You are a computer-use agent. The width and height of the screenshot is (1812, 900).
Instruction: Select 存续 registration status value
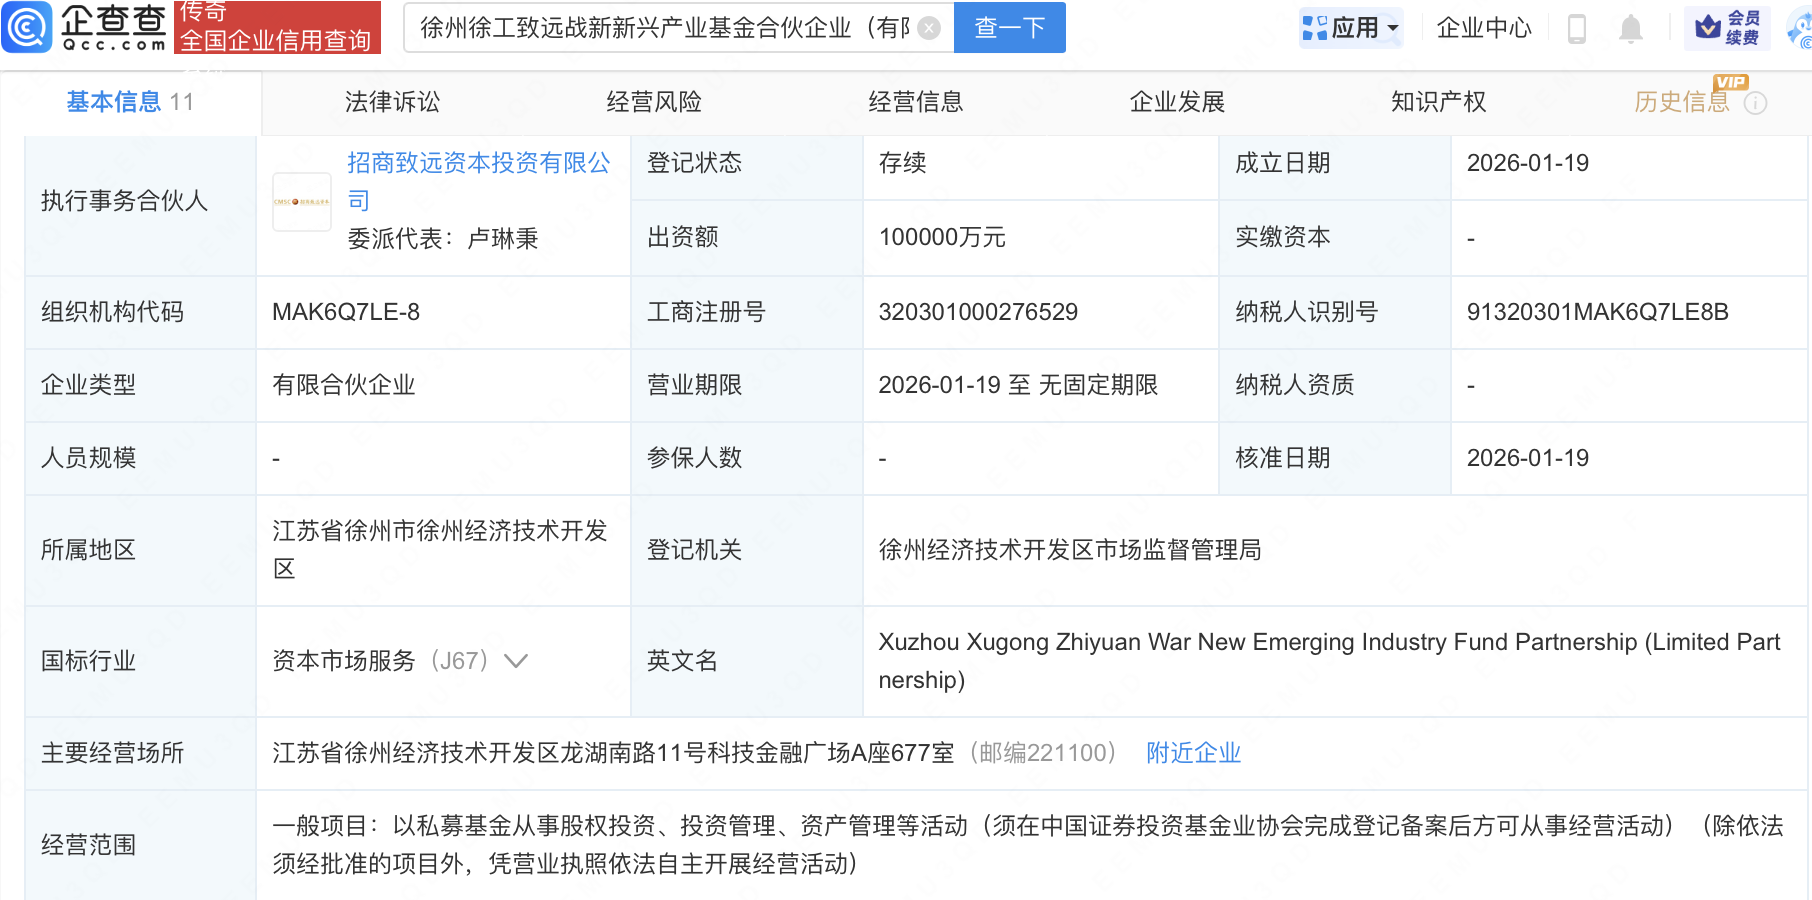902,163
